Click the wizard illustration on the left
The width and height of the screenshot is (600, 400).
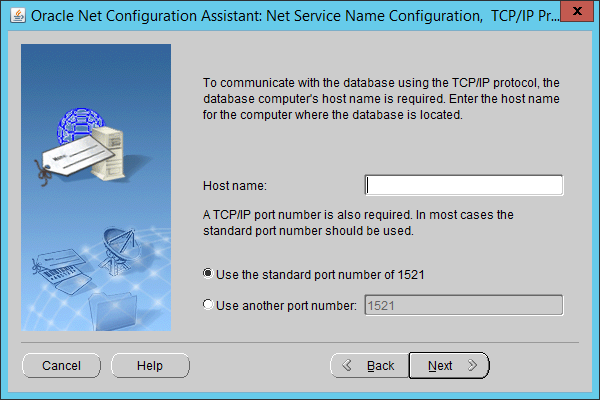[x=96, y=187]
